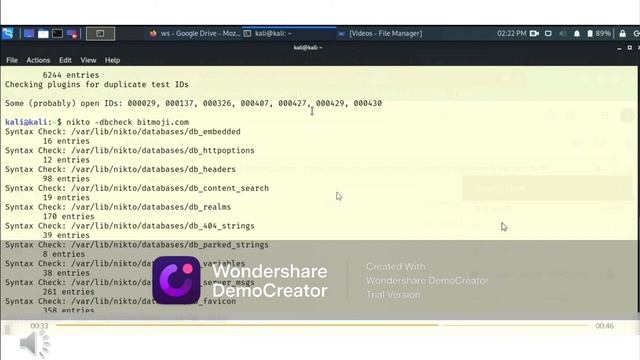
Task: Click the 'Some (probably) open IDs' line
Action: click(x=193, y=103)
